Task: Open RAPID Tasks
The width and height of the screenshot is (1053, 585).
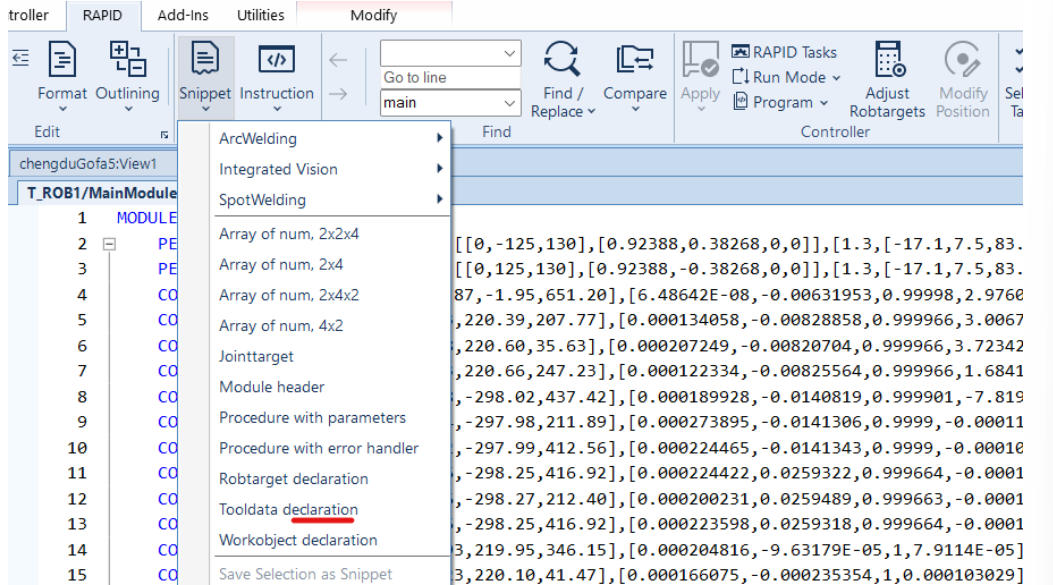Action: 784,52
